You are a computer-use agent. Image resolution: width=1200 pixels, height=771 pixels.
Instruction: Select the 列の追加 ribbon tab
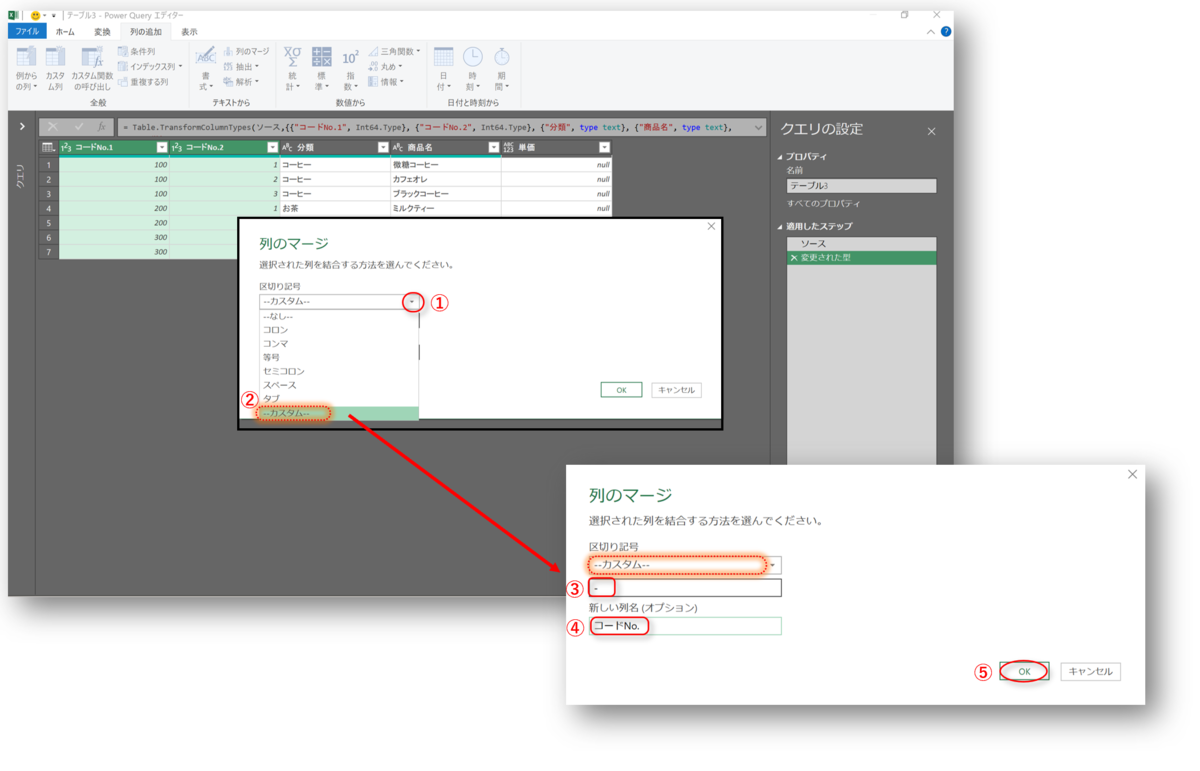click(x=146, y=32)
